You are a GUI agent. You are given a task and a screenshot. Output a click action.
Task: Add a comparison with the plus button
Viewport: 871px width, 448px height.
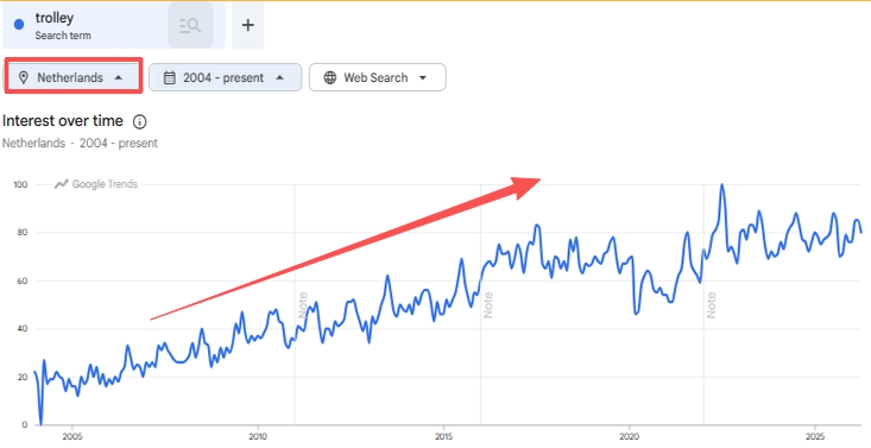248,25
